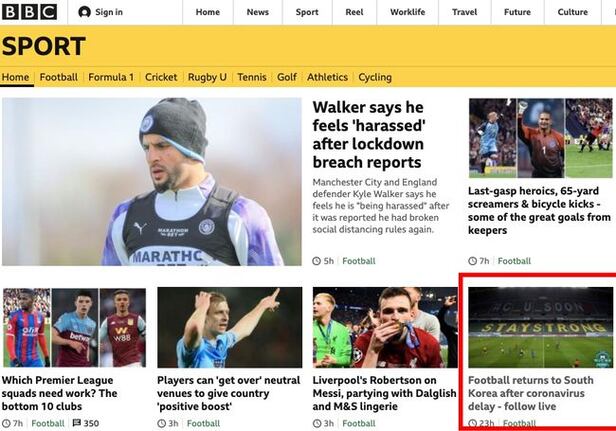Click the SPORT section heading
Image resolution: width=616 pixels, height=431 pixels.
pos(44,46)
